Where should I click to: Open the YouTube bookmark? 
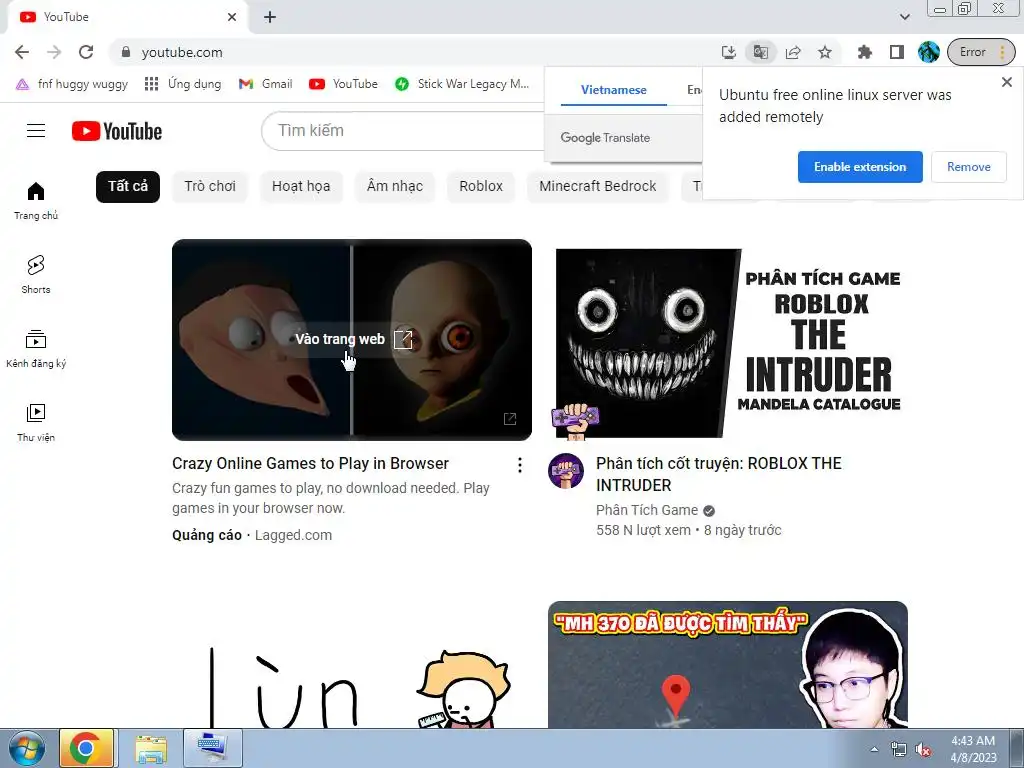click(x=344, y=84)
